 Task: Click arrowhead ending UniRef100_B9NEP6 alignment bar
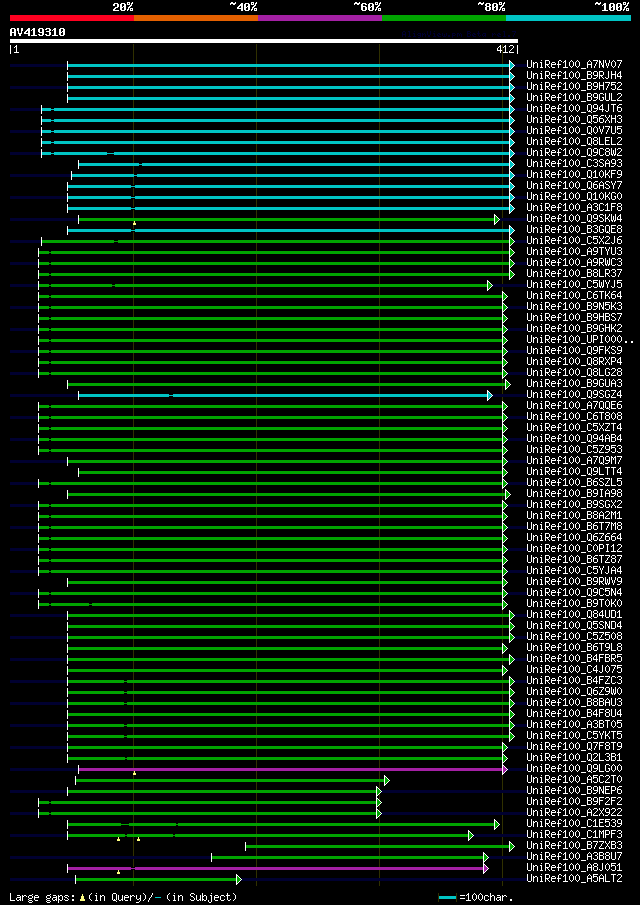pyautogui.click(x=379, y=791)
